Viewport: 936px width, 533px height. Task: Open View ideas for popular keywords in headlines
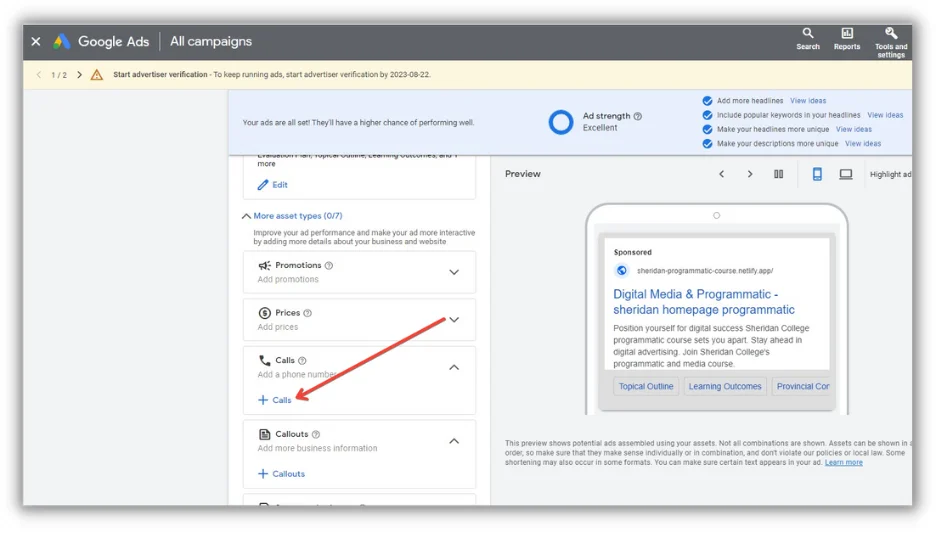click(885, 115)
